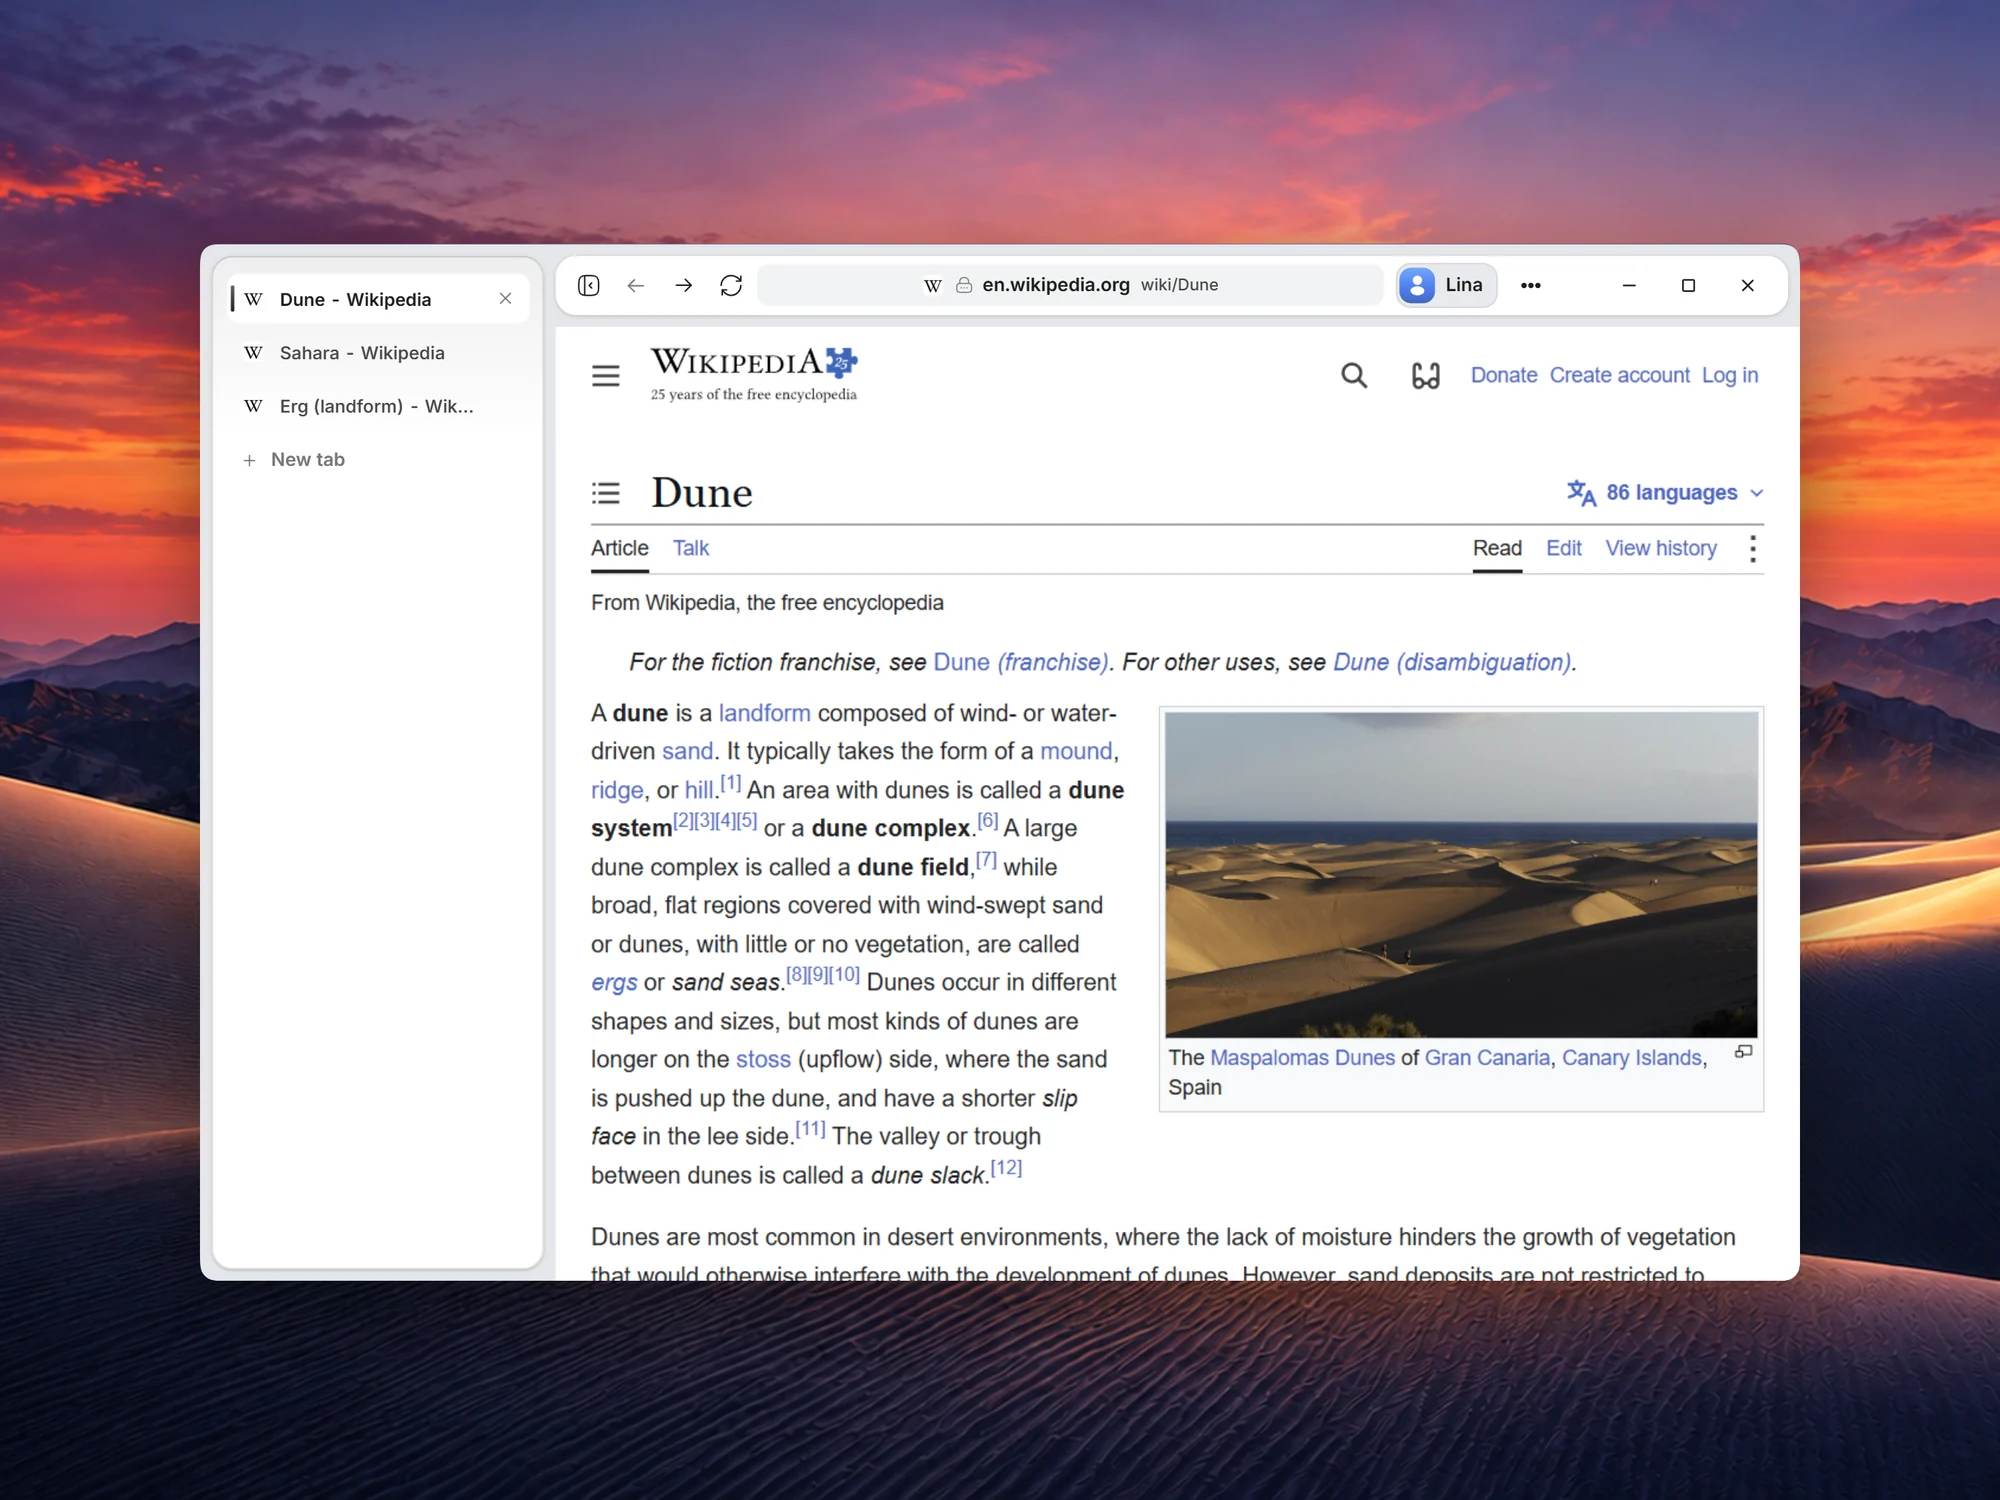Click the landform link
Screen dimensions: 2000x1500
tap(764, 713)
